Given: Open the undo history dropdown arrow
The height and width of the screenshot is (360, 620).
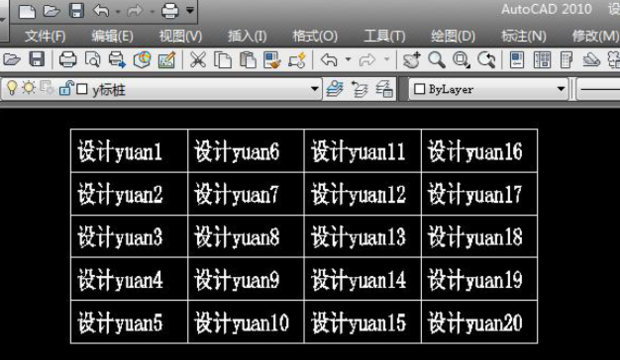Looking at the screenshot, I should pyautogui.click(x=348, y=60).
